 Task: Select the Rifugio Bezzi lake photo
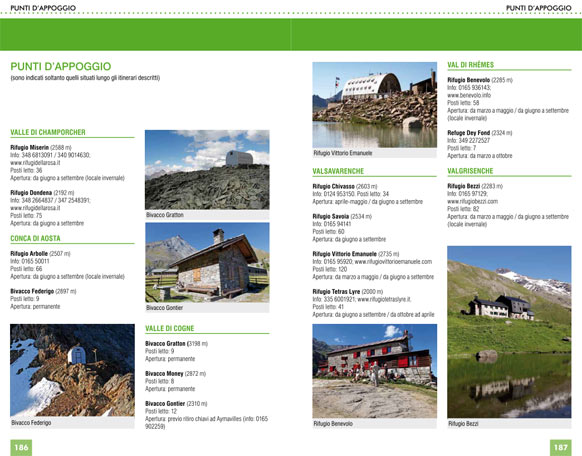(x=509, y=332)
